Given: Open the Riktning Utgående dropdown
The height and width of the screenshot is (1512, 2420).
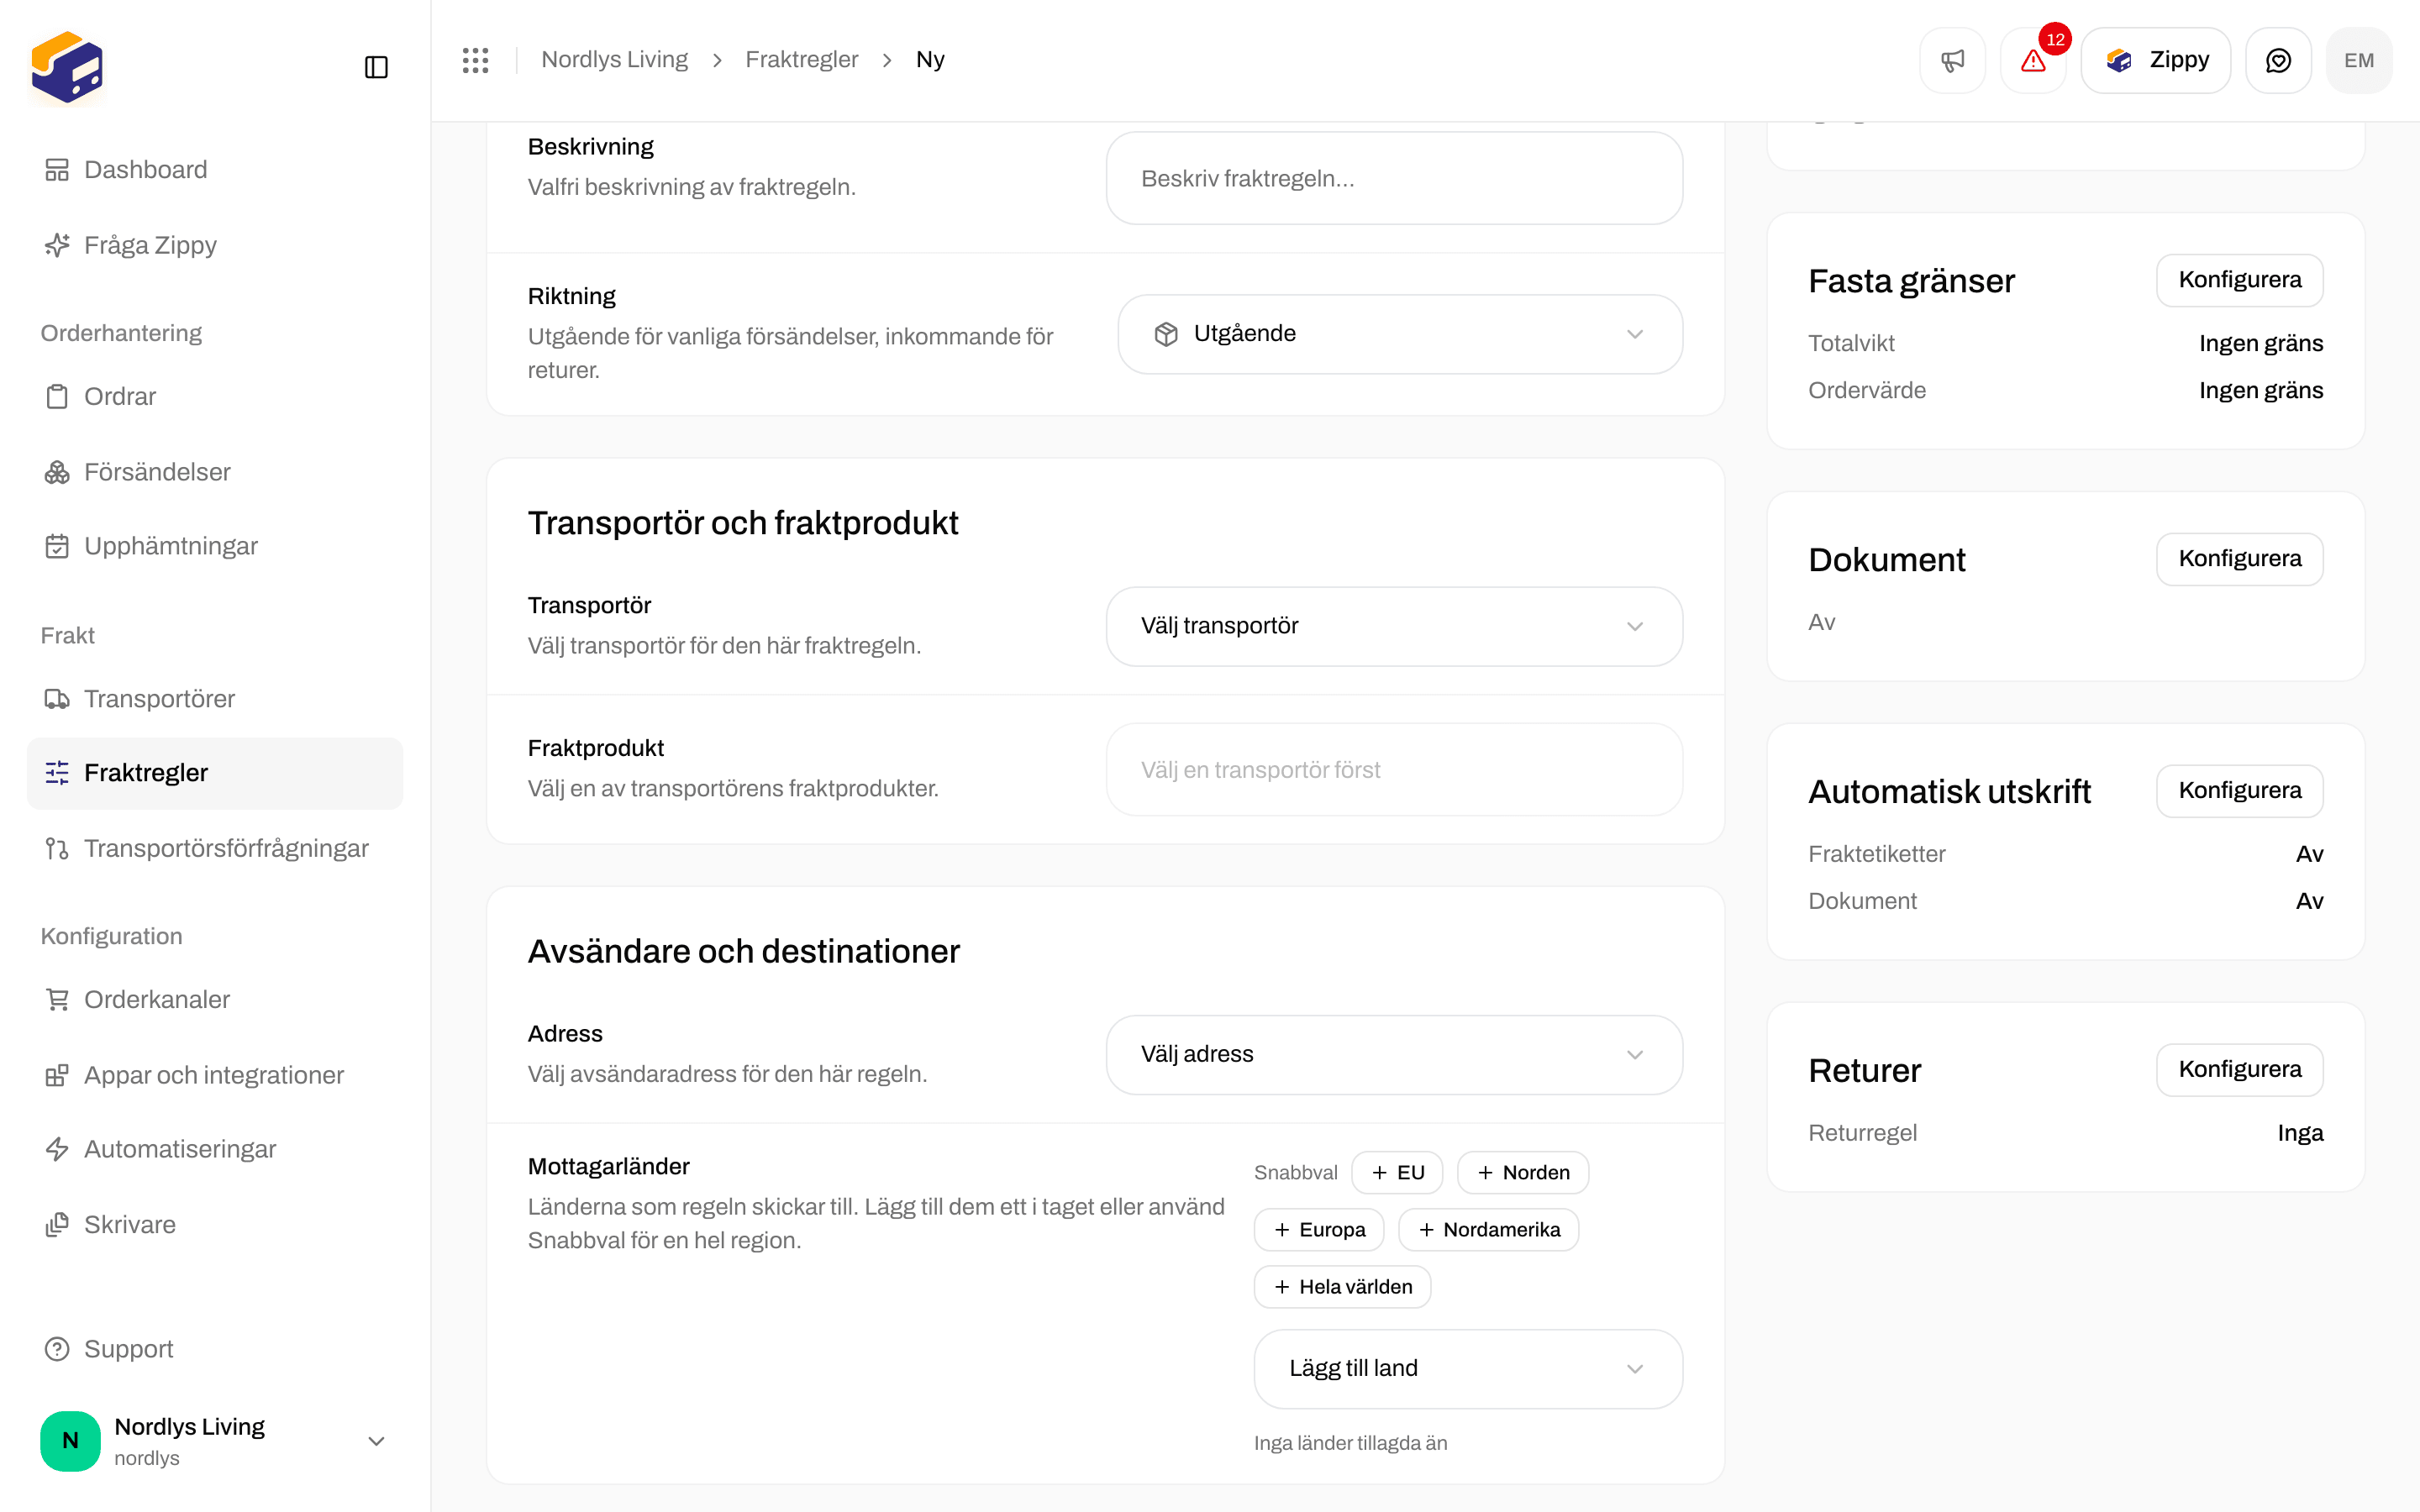Looking at the screenshot, I should tap(1400, 334).
